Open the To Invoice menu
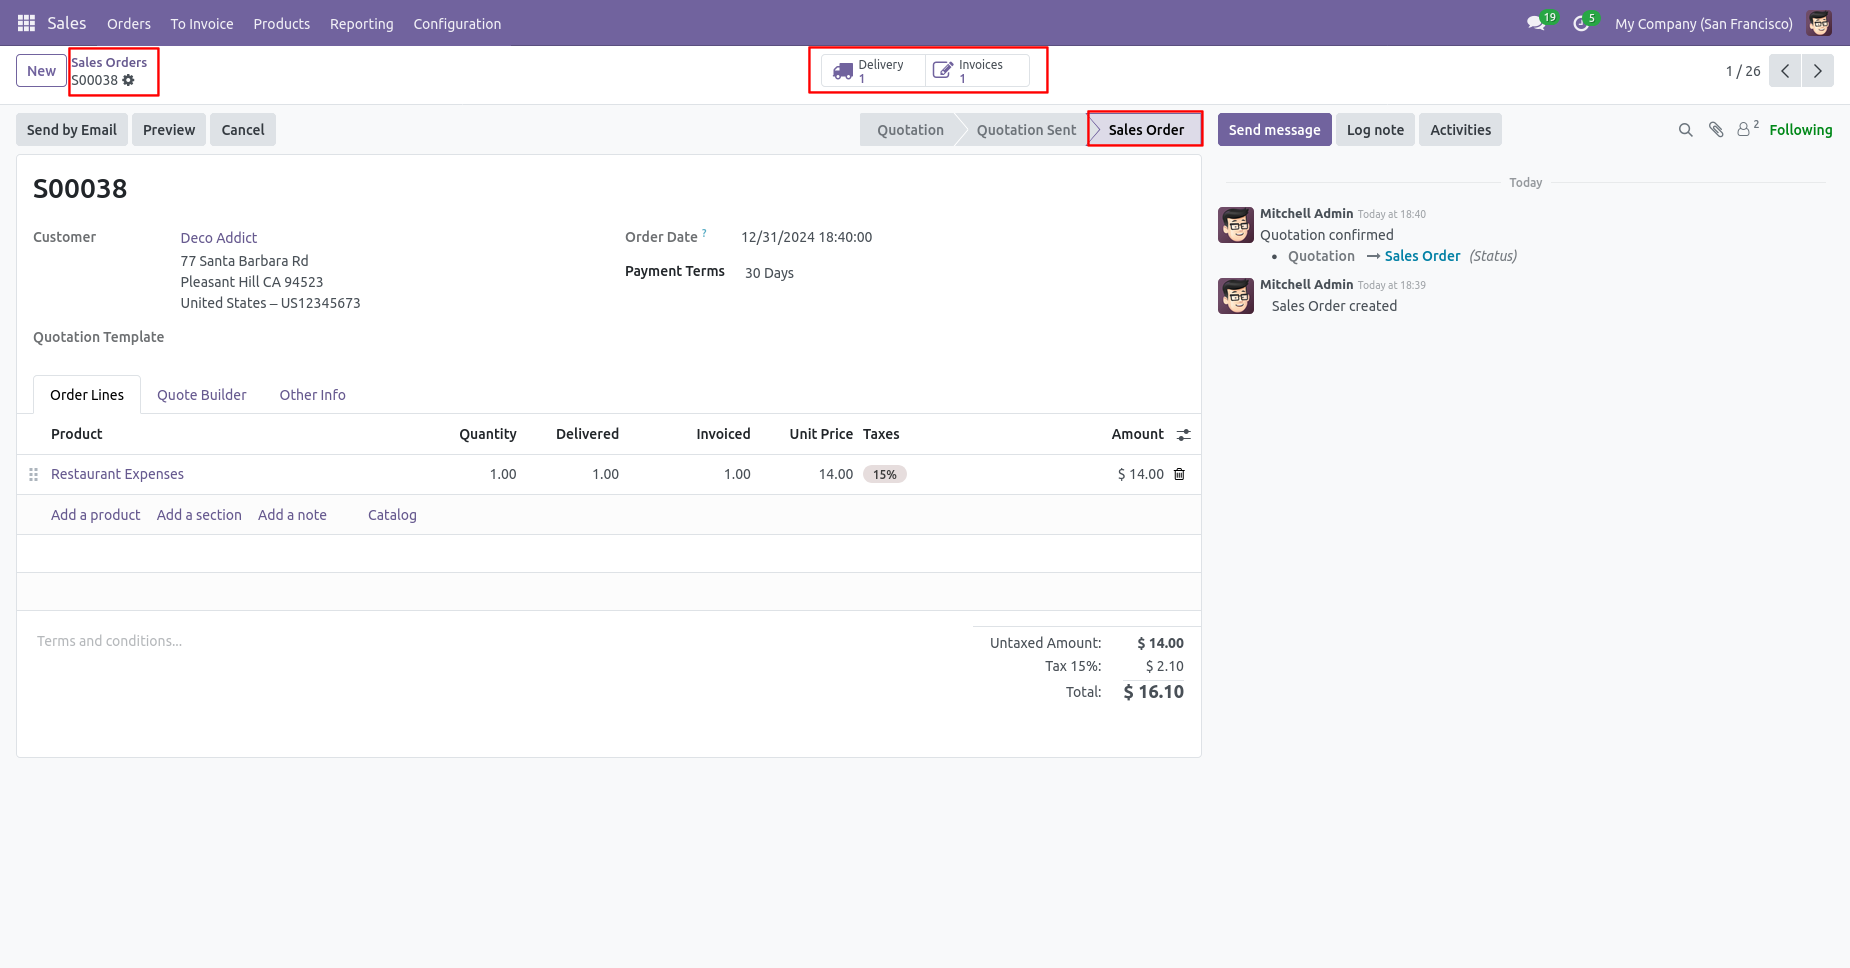 [x=202, y=24]
